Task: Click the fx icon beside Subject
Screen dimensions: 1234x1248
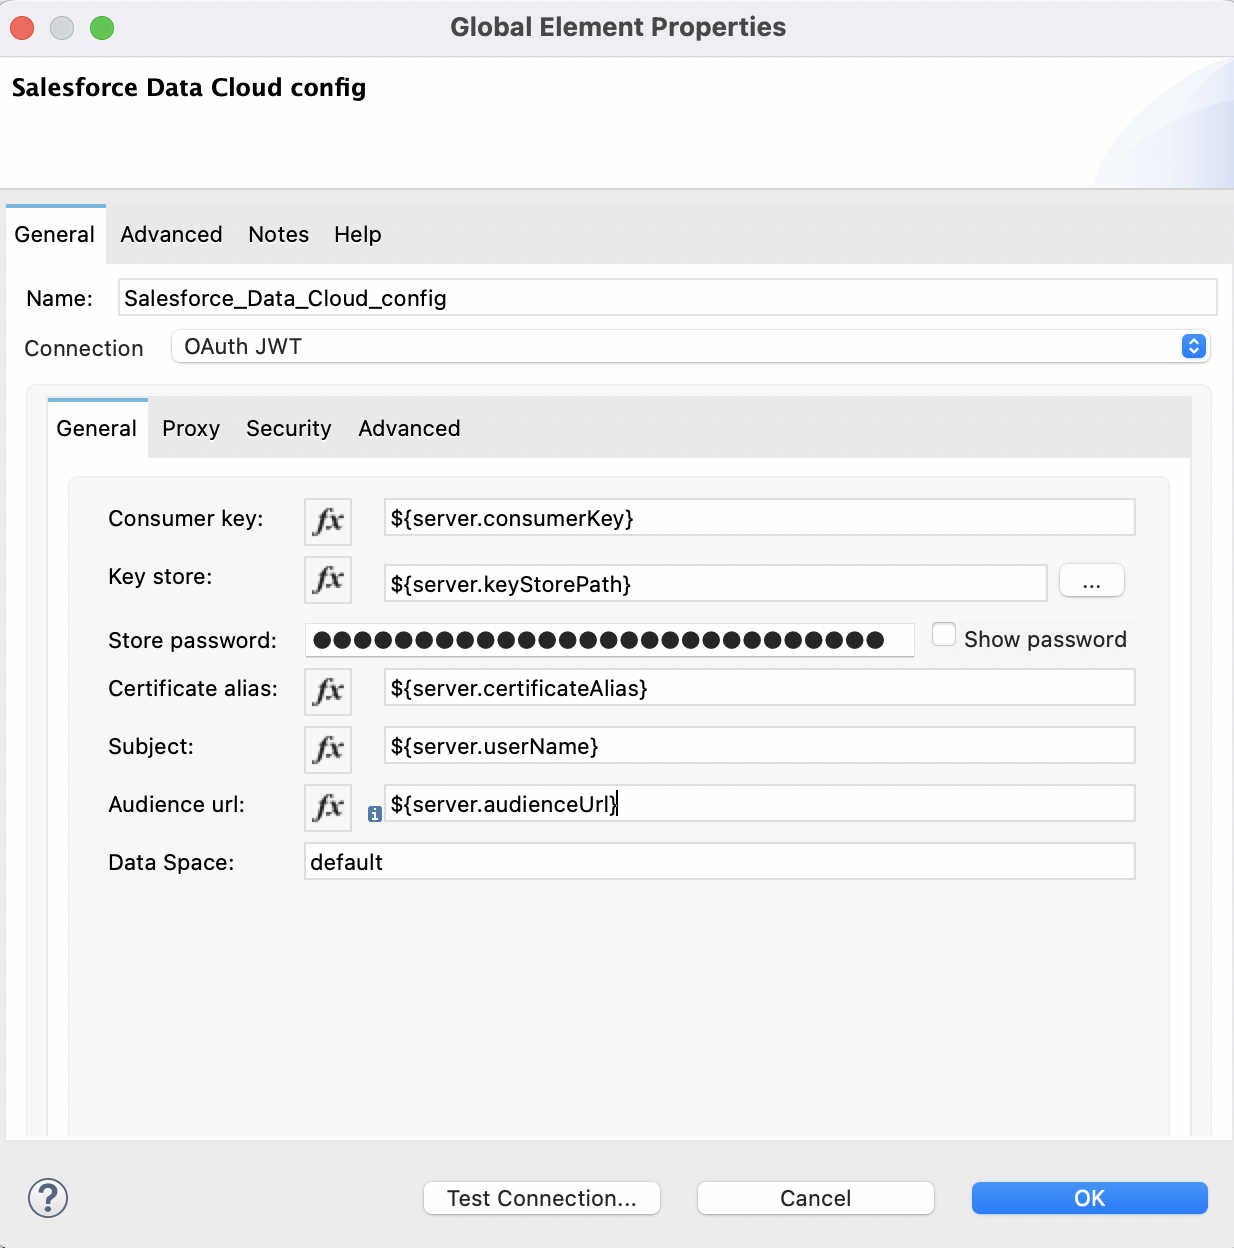Action: [x=327, y=749]
